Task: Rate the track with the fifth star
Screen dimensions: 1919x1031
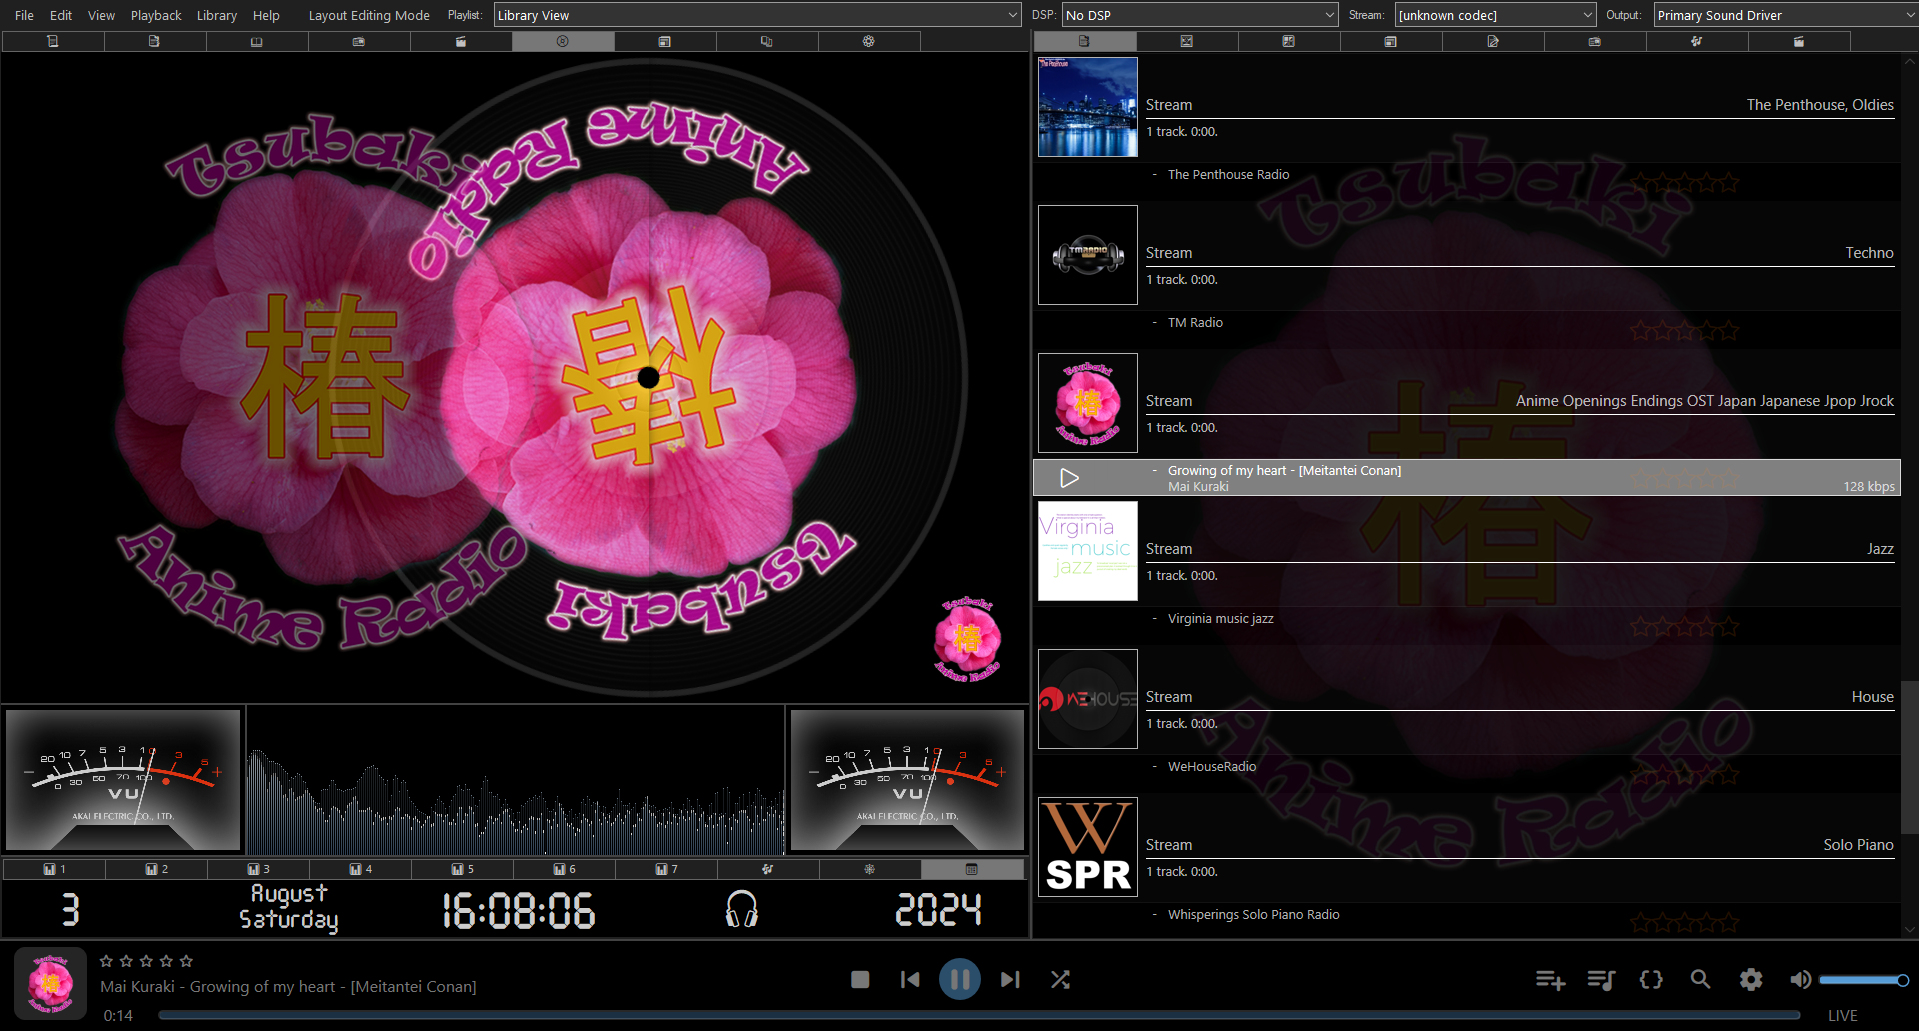Action: pyautogui.click(x=186, y=961)
